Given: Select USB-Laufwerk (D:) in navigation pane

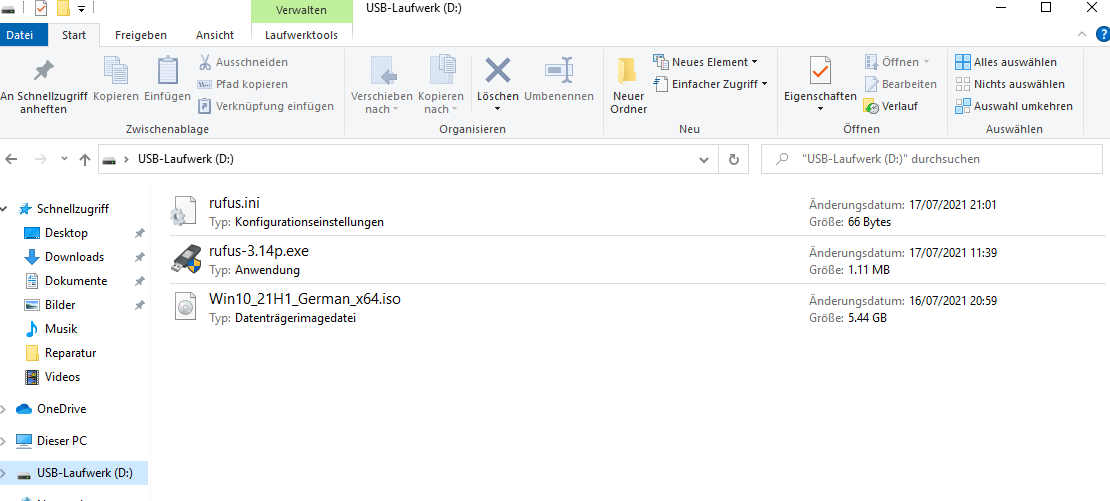Looking at the screenshot, I should [74, 473].
